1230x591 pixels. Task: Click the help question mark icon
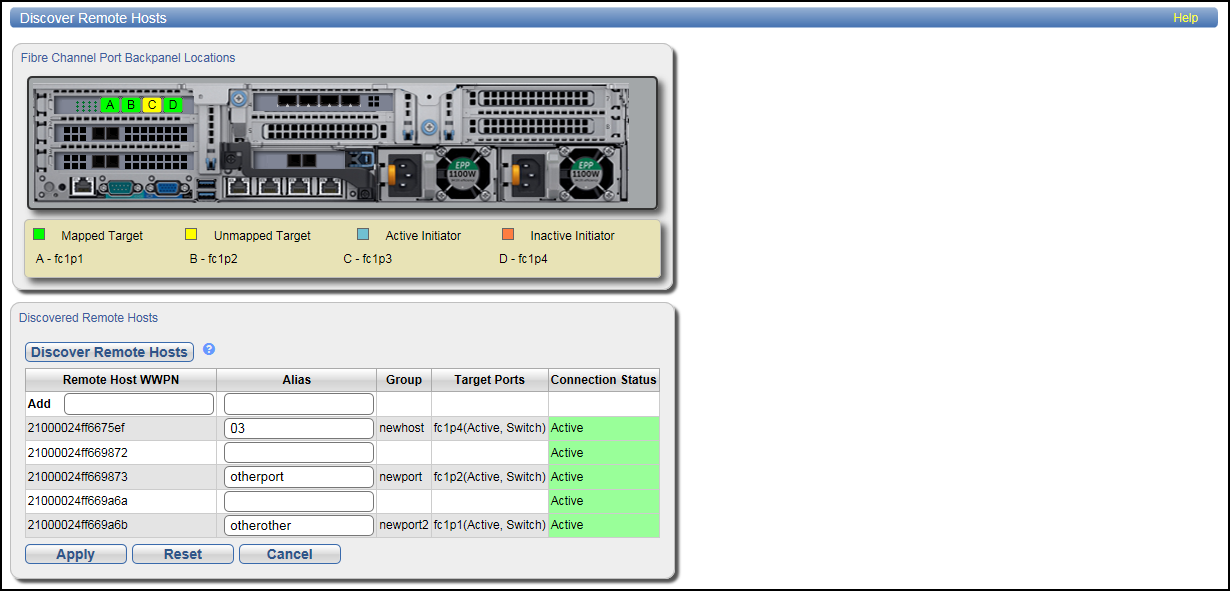coord(209,350)
